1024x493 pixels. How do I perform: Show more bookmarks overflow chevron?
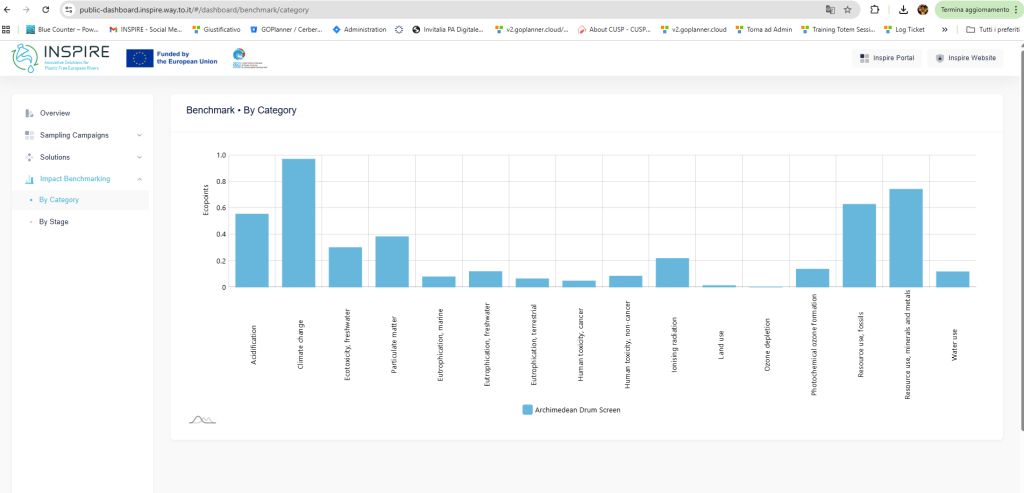coord(944,29)
